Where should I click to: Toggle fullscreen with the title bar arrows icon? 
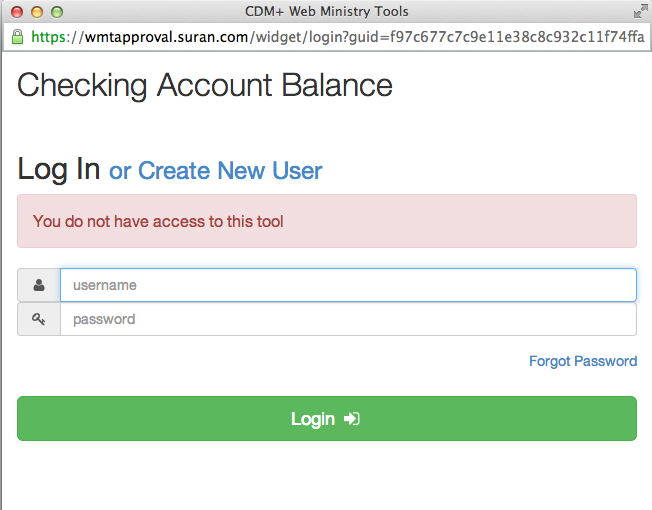[x=639, y=12]
